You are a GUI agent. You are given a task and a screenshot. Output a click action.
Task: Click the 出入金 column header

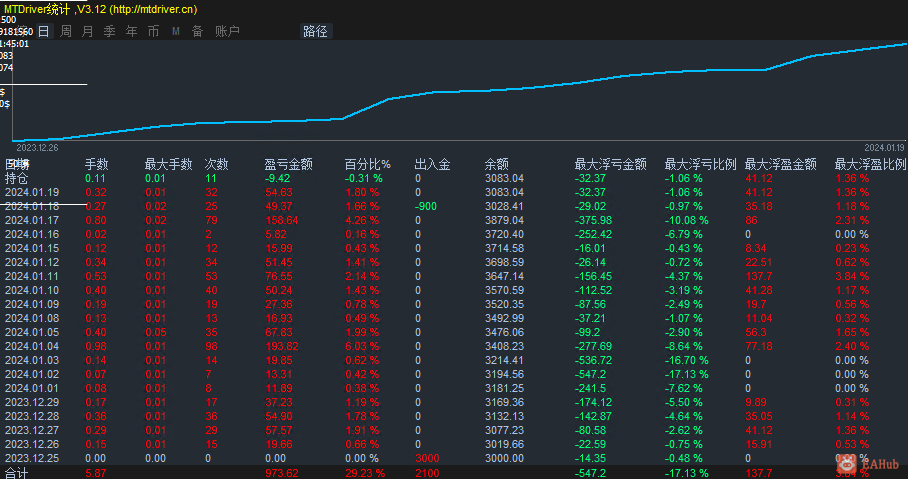[x=433, y=164]
